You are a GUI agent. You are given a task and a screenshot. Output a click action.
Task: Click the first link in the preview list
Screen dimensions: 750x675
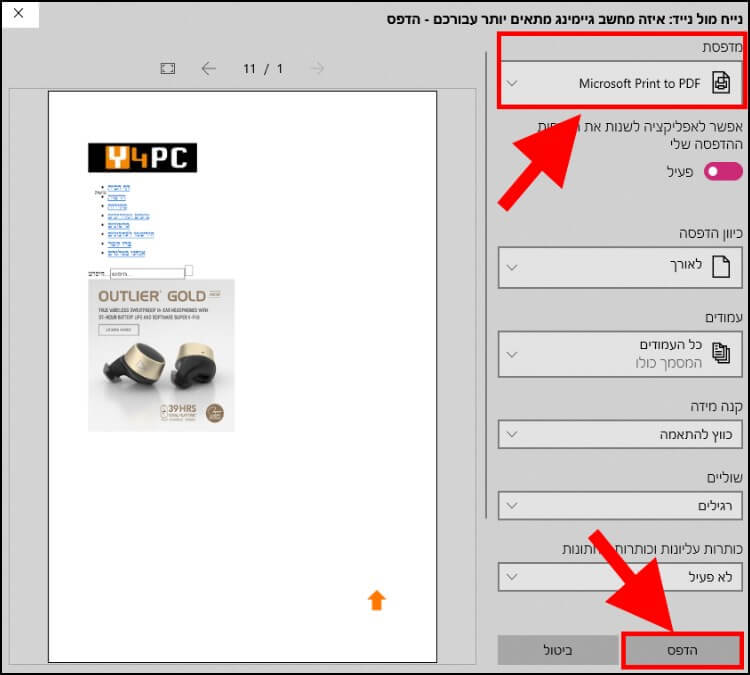tap(119, 188)
